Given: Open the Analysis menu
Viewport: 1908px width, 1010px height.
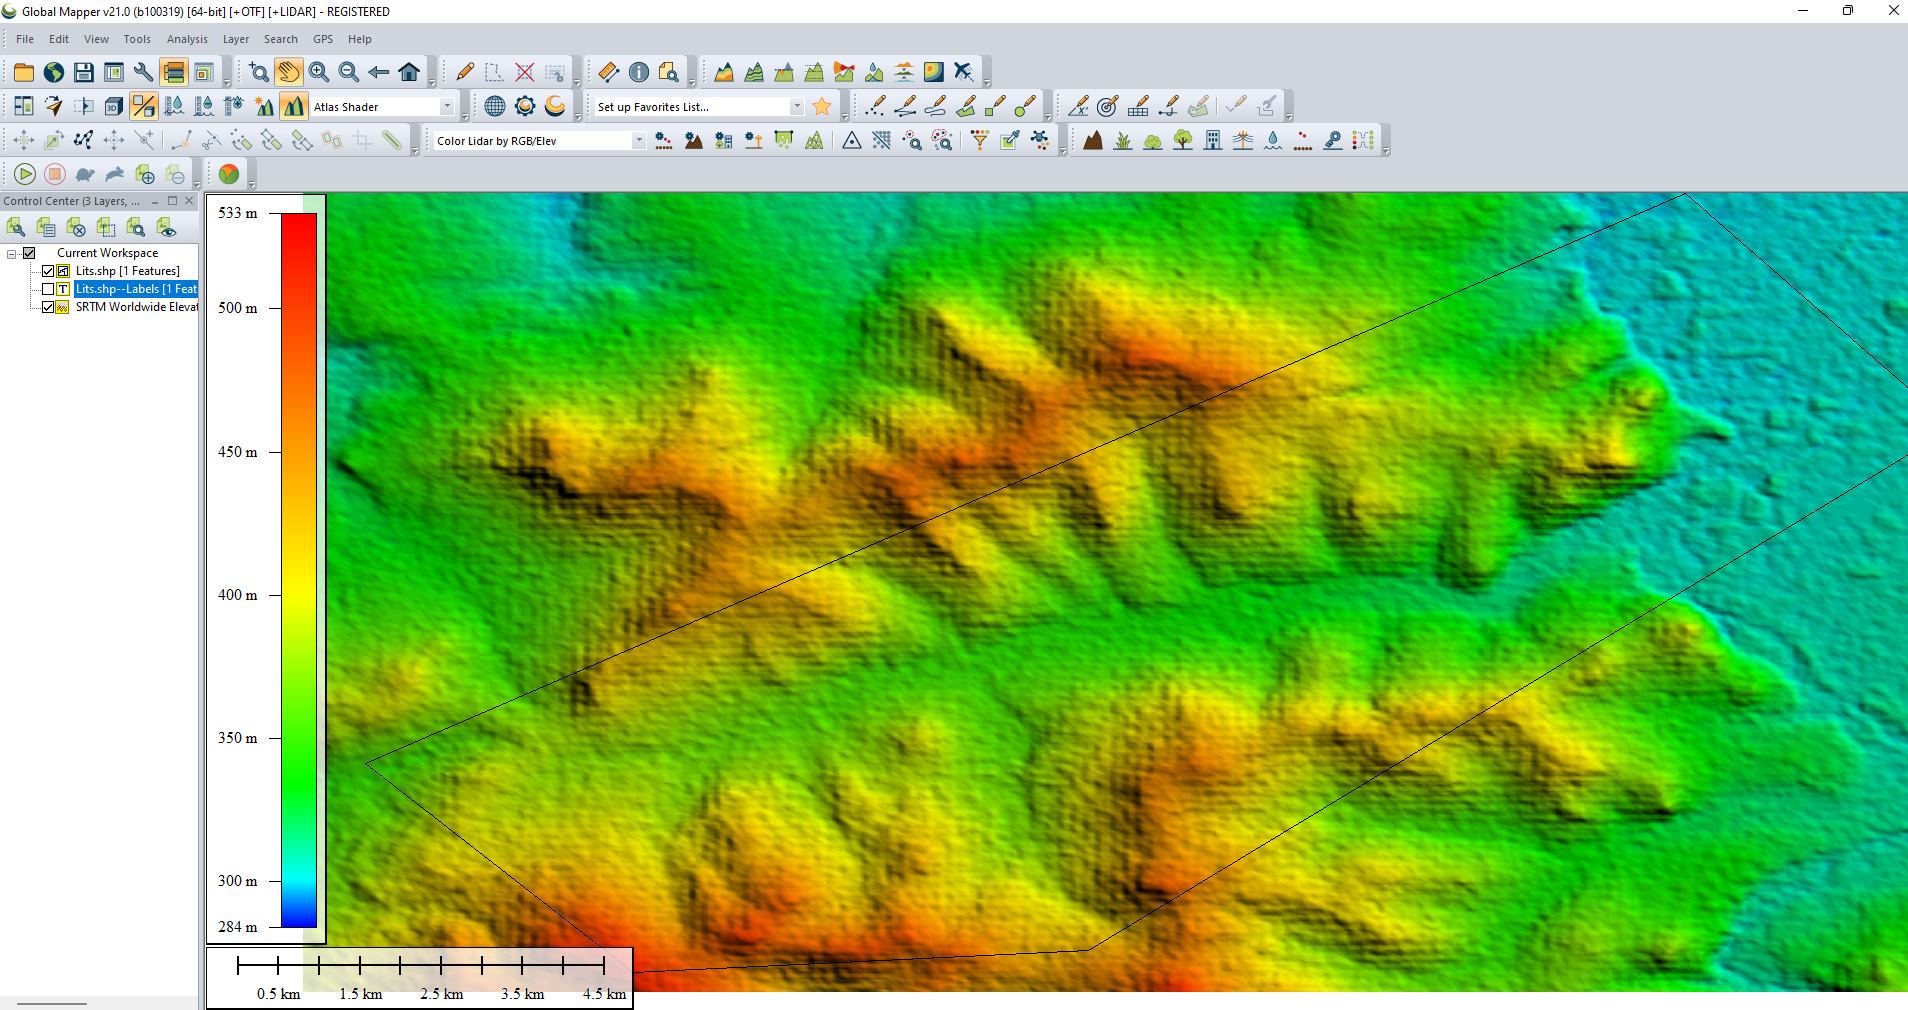Looking at the screenshot, I should tap(187, 39).
